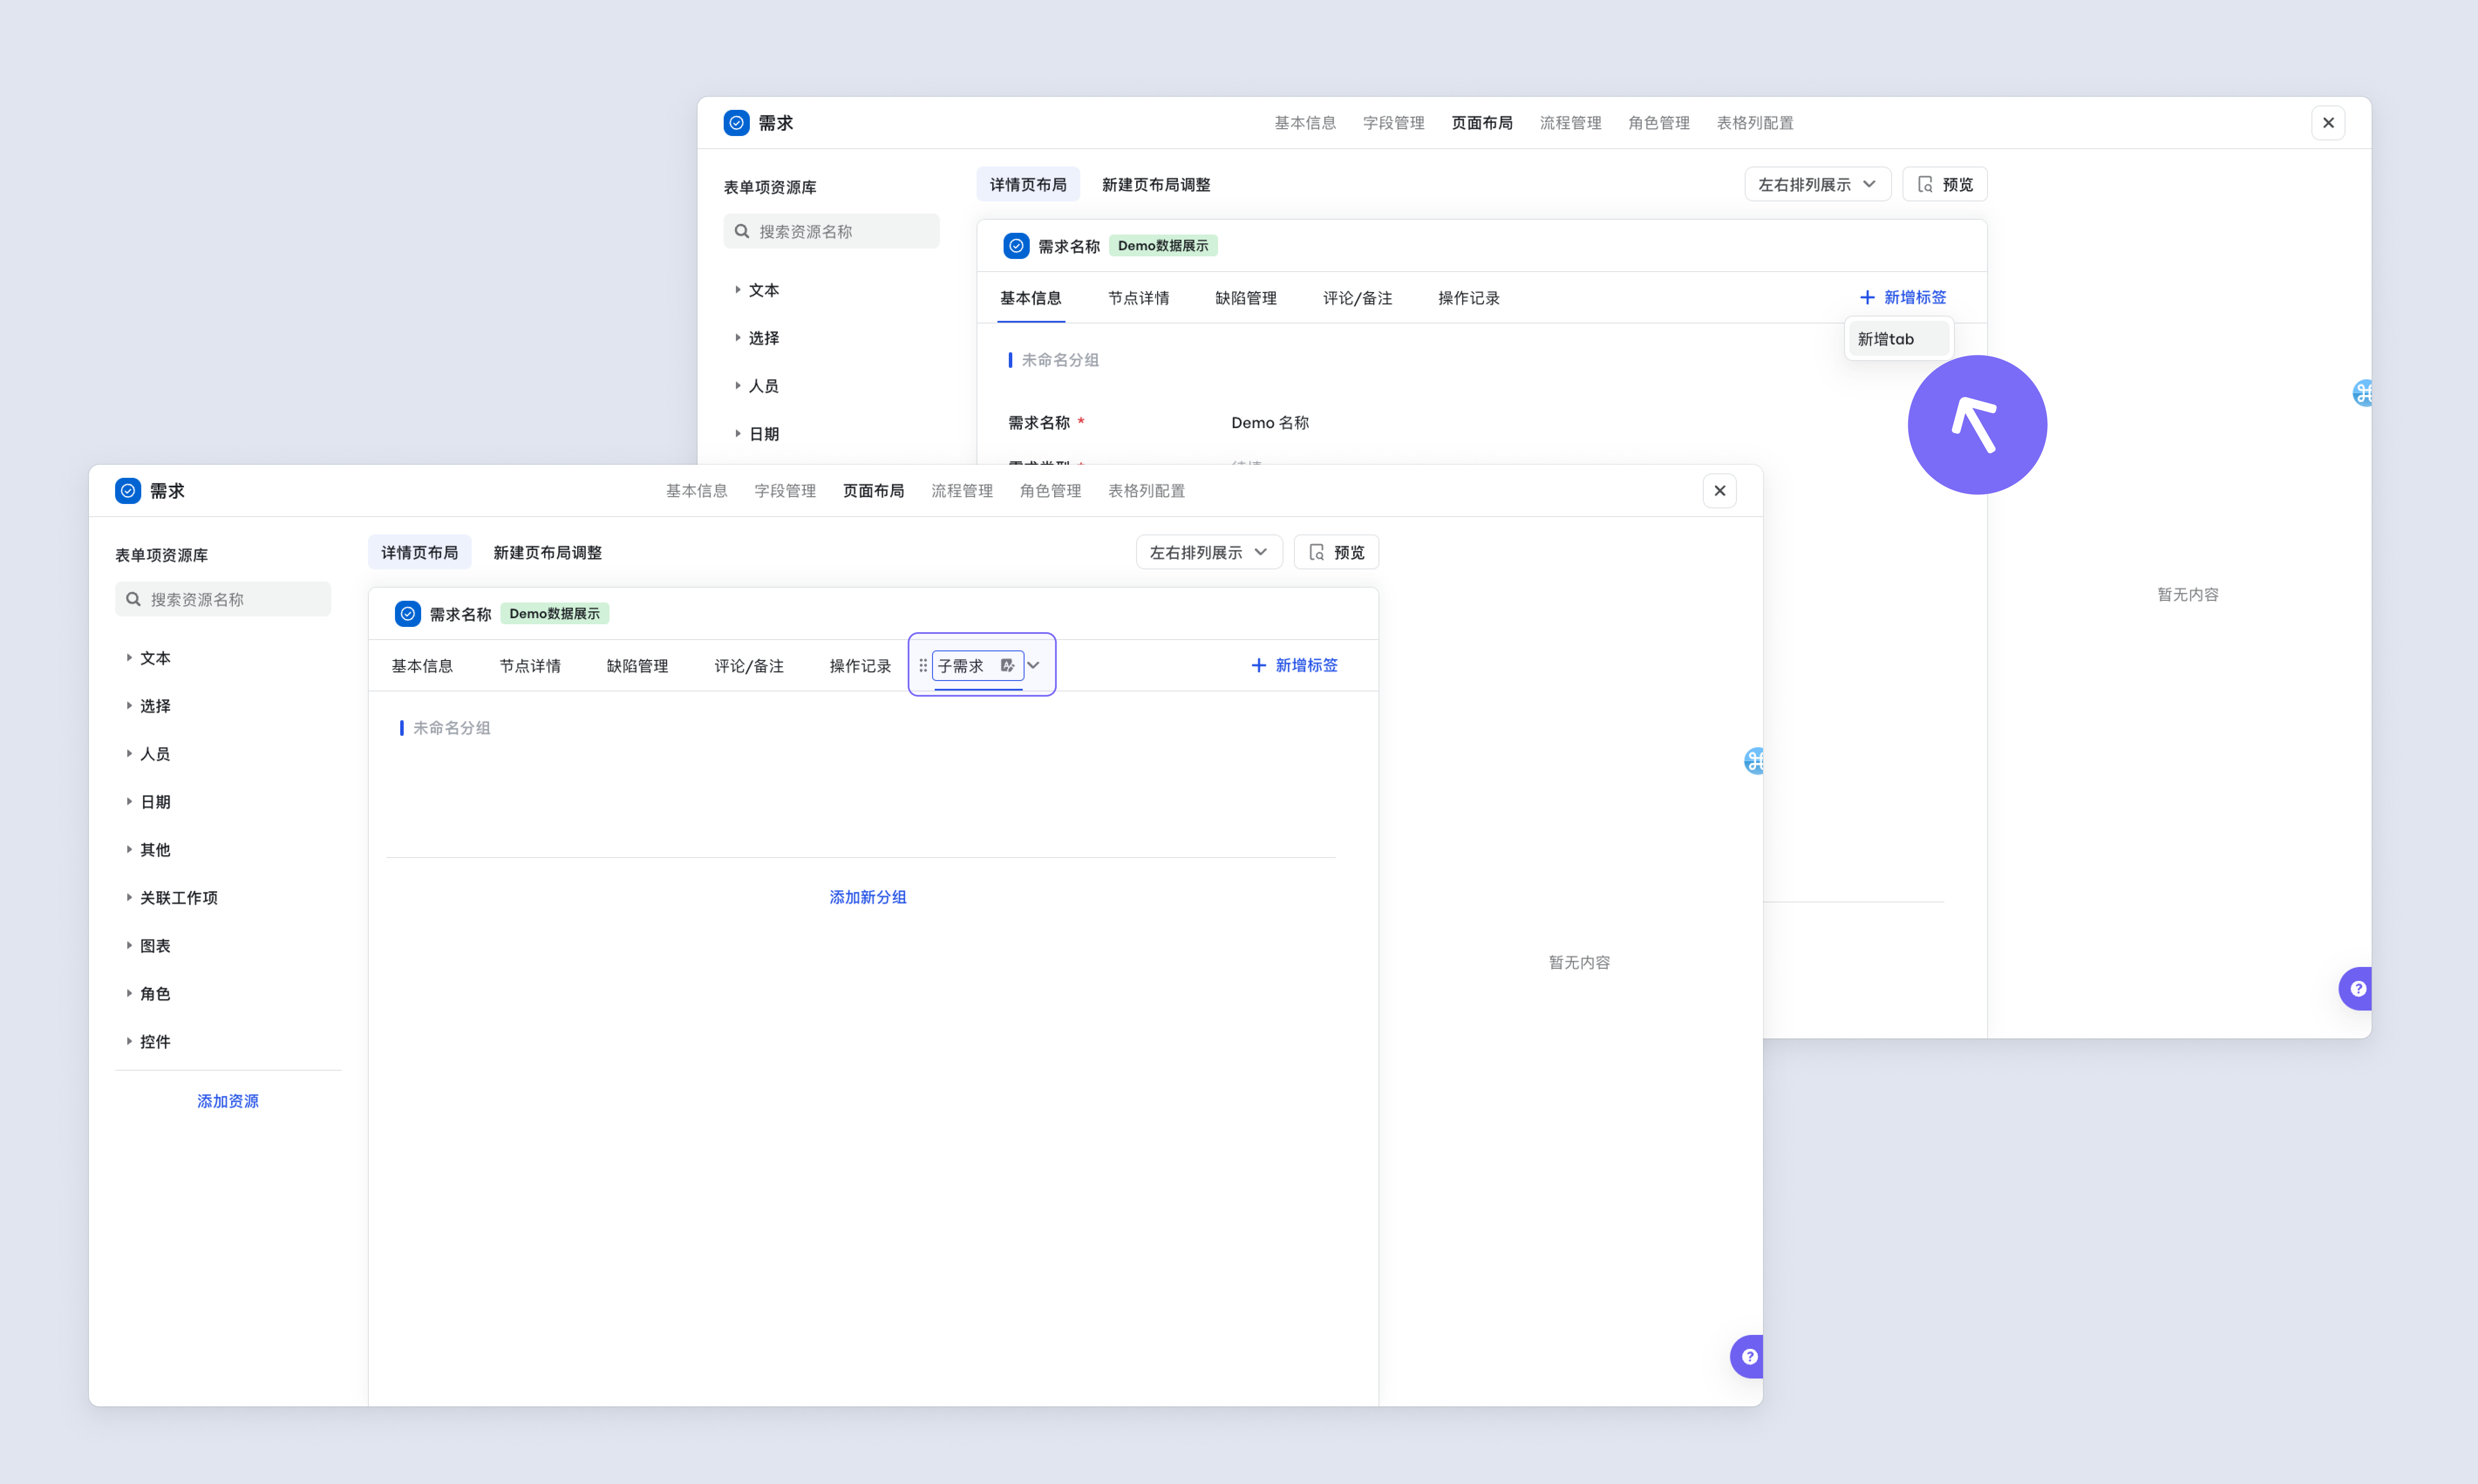
Task: Open 左右排列展示 dropdown in the back window
Action: click(x=1818, y=185)
